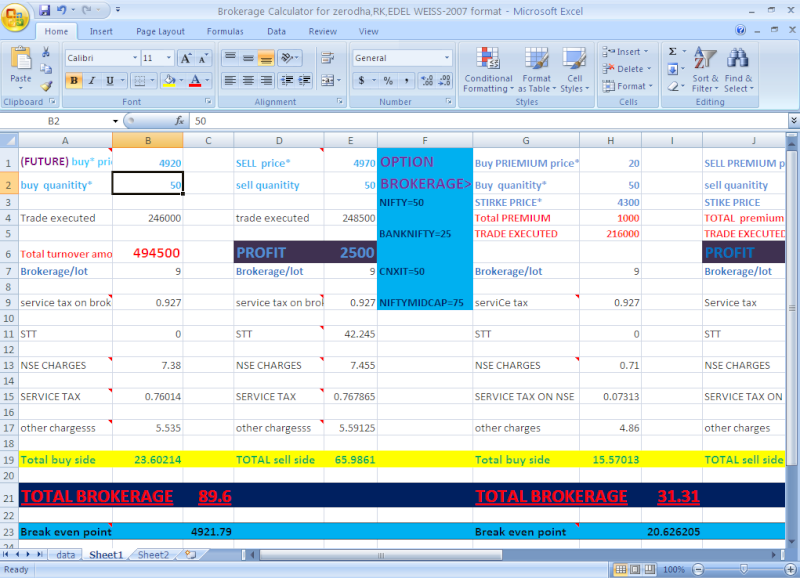Apply Comma Style format
The image size is (800, 578).
406,81
